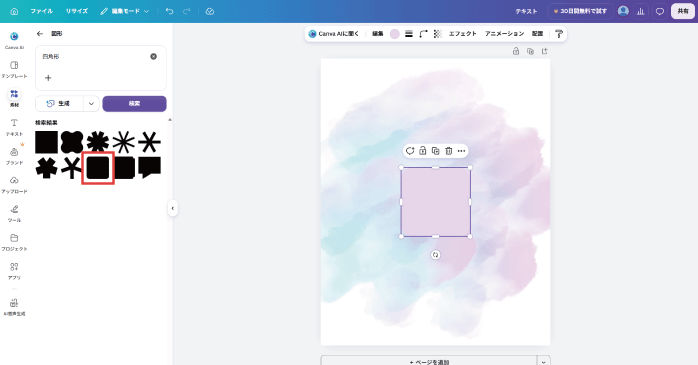Open more options for selected shape
The height and width of the screenshot is (365, 698).
pos(462,151)
